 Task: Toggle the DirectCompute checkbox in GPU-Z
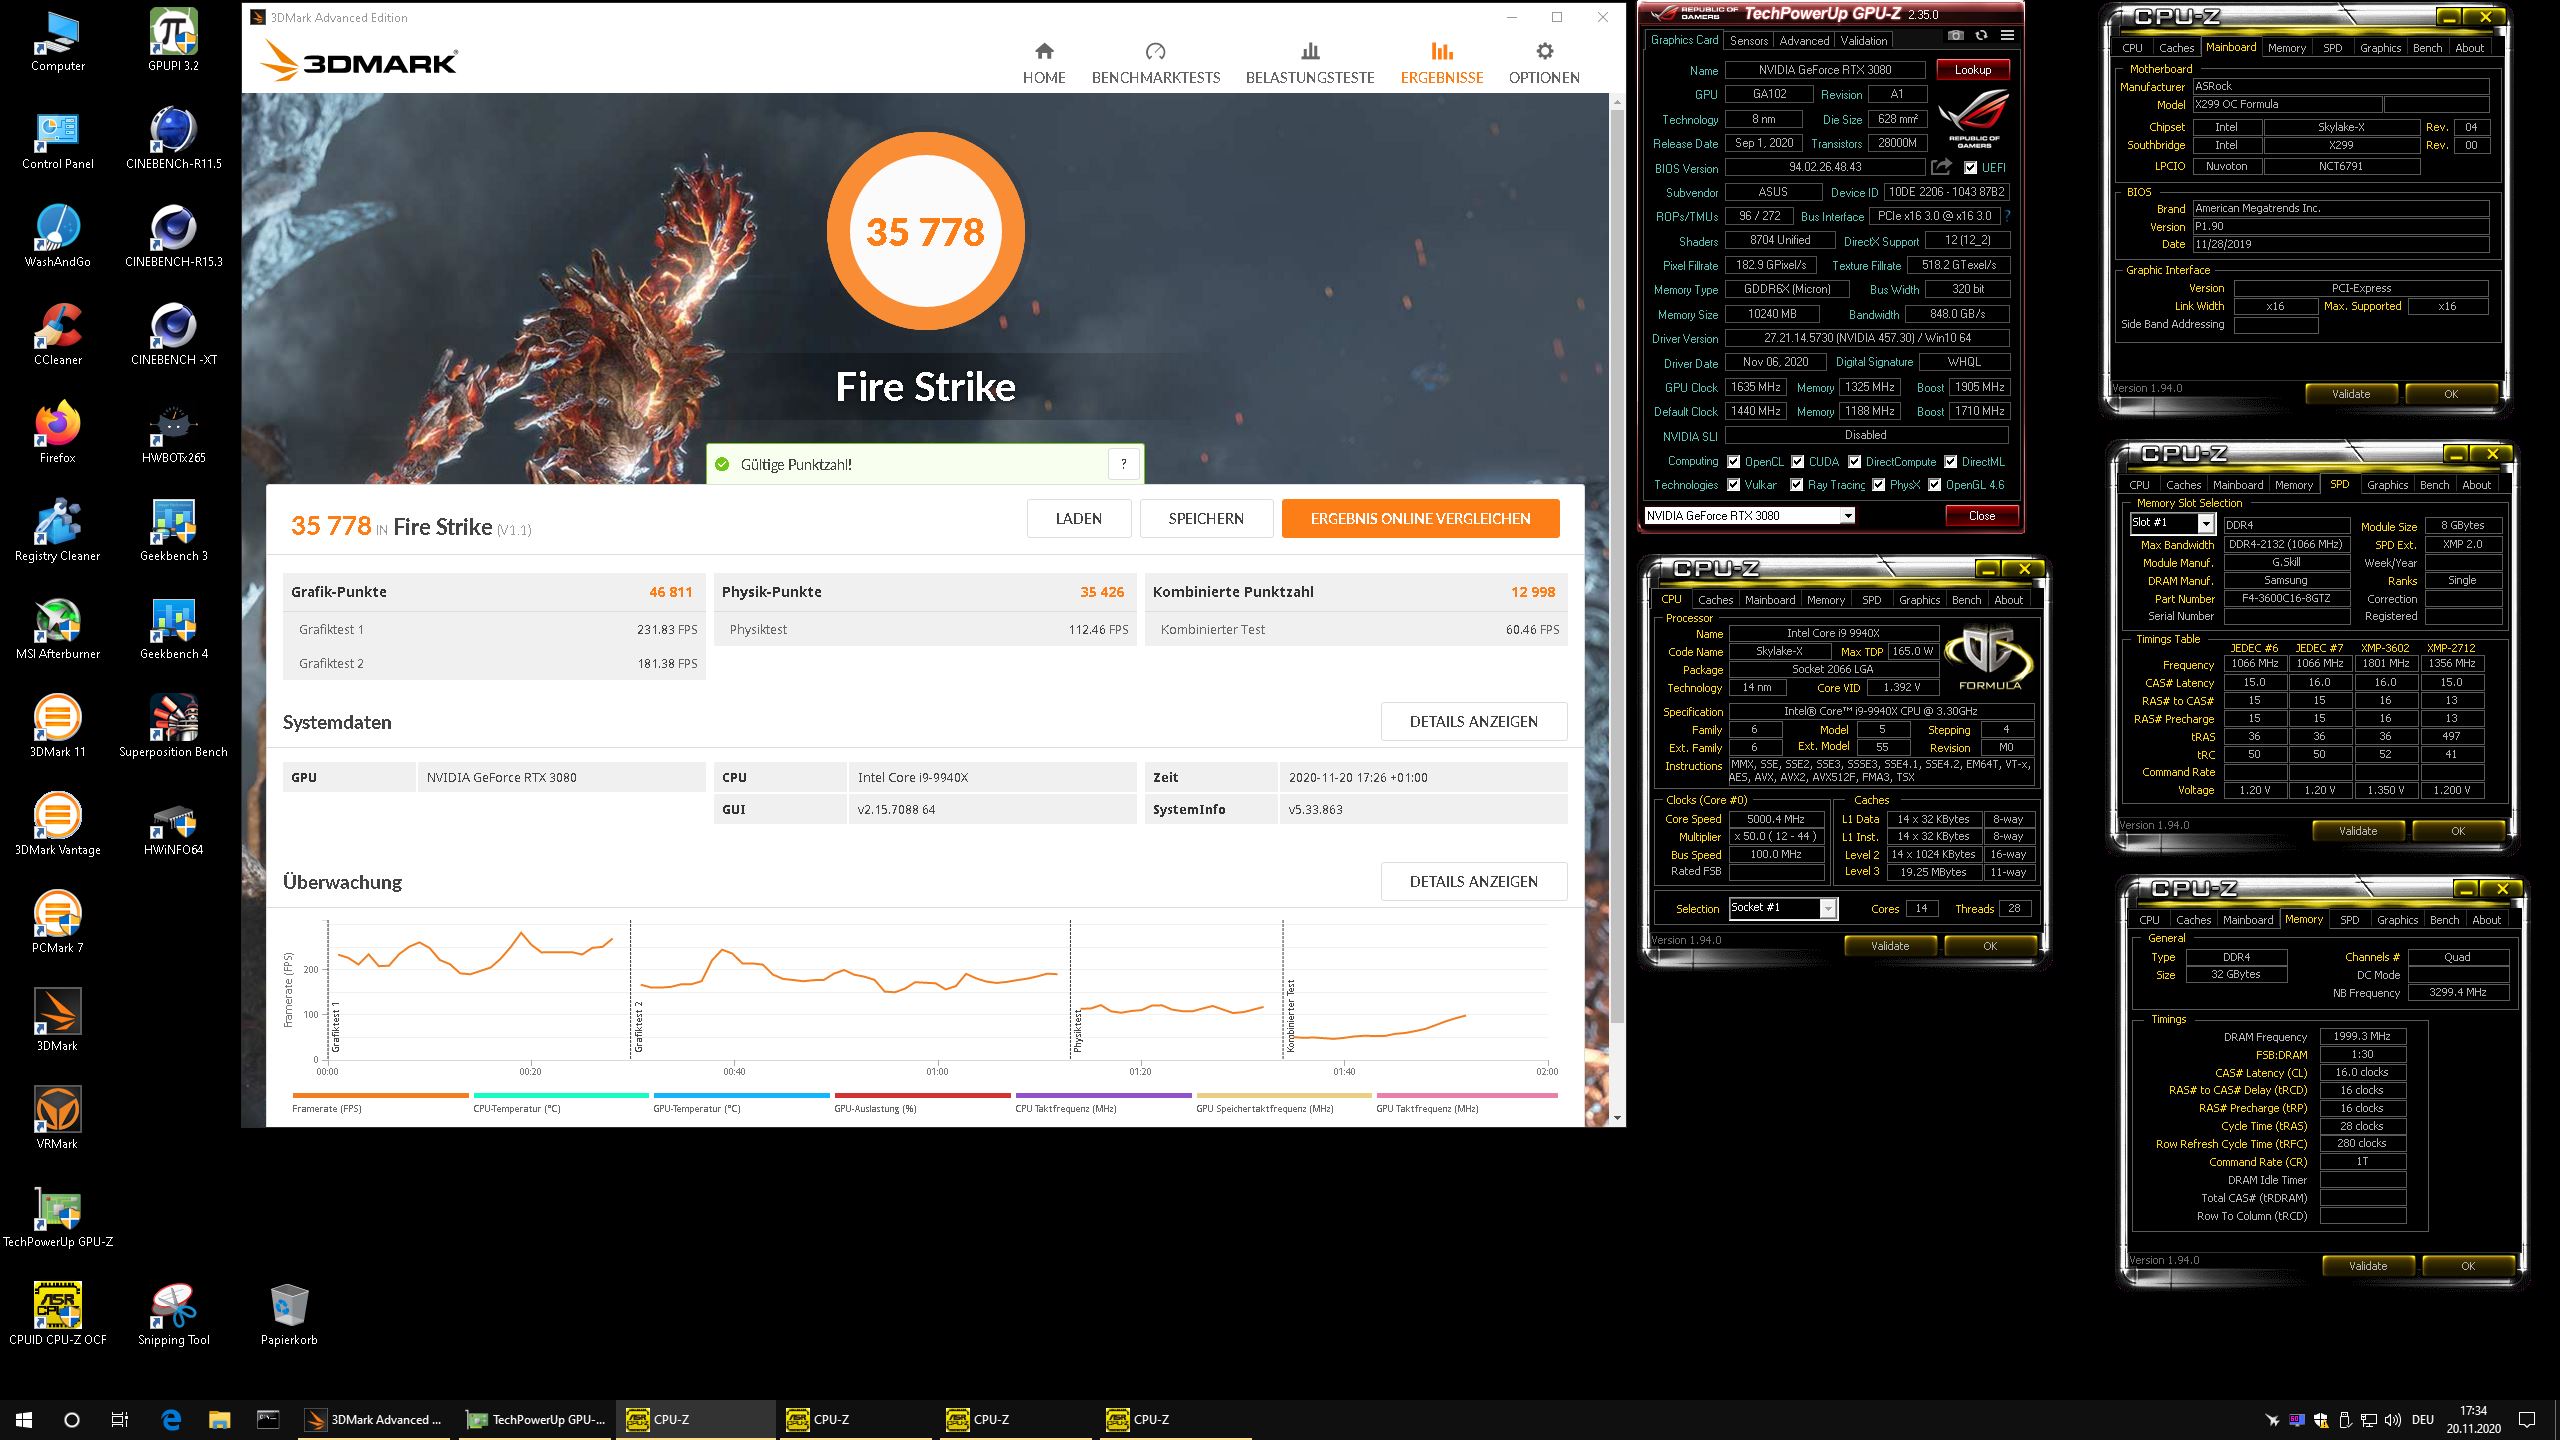[1855, 462]
